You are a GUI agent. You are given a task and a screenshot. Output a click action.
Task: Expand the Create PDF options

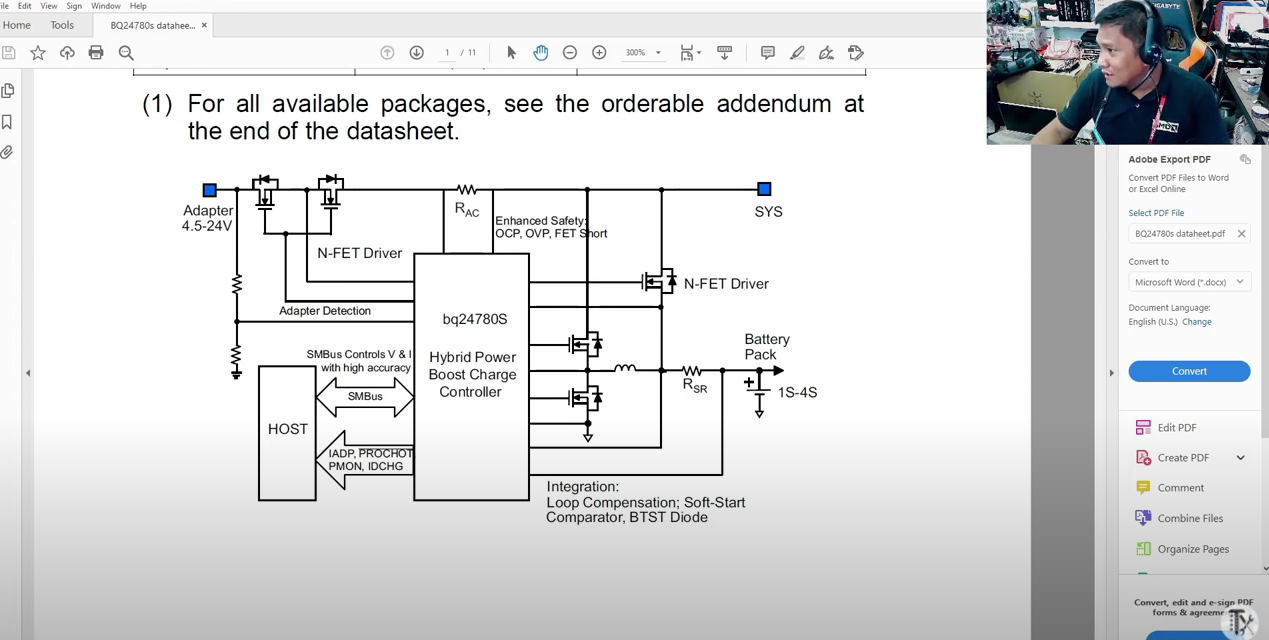pos(1241,458)
